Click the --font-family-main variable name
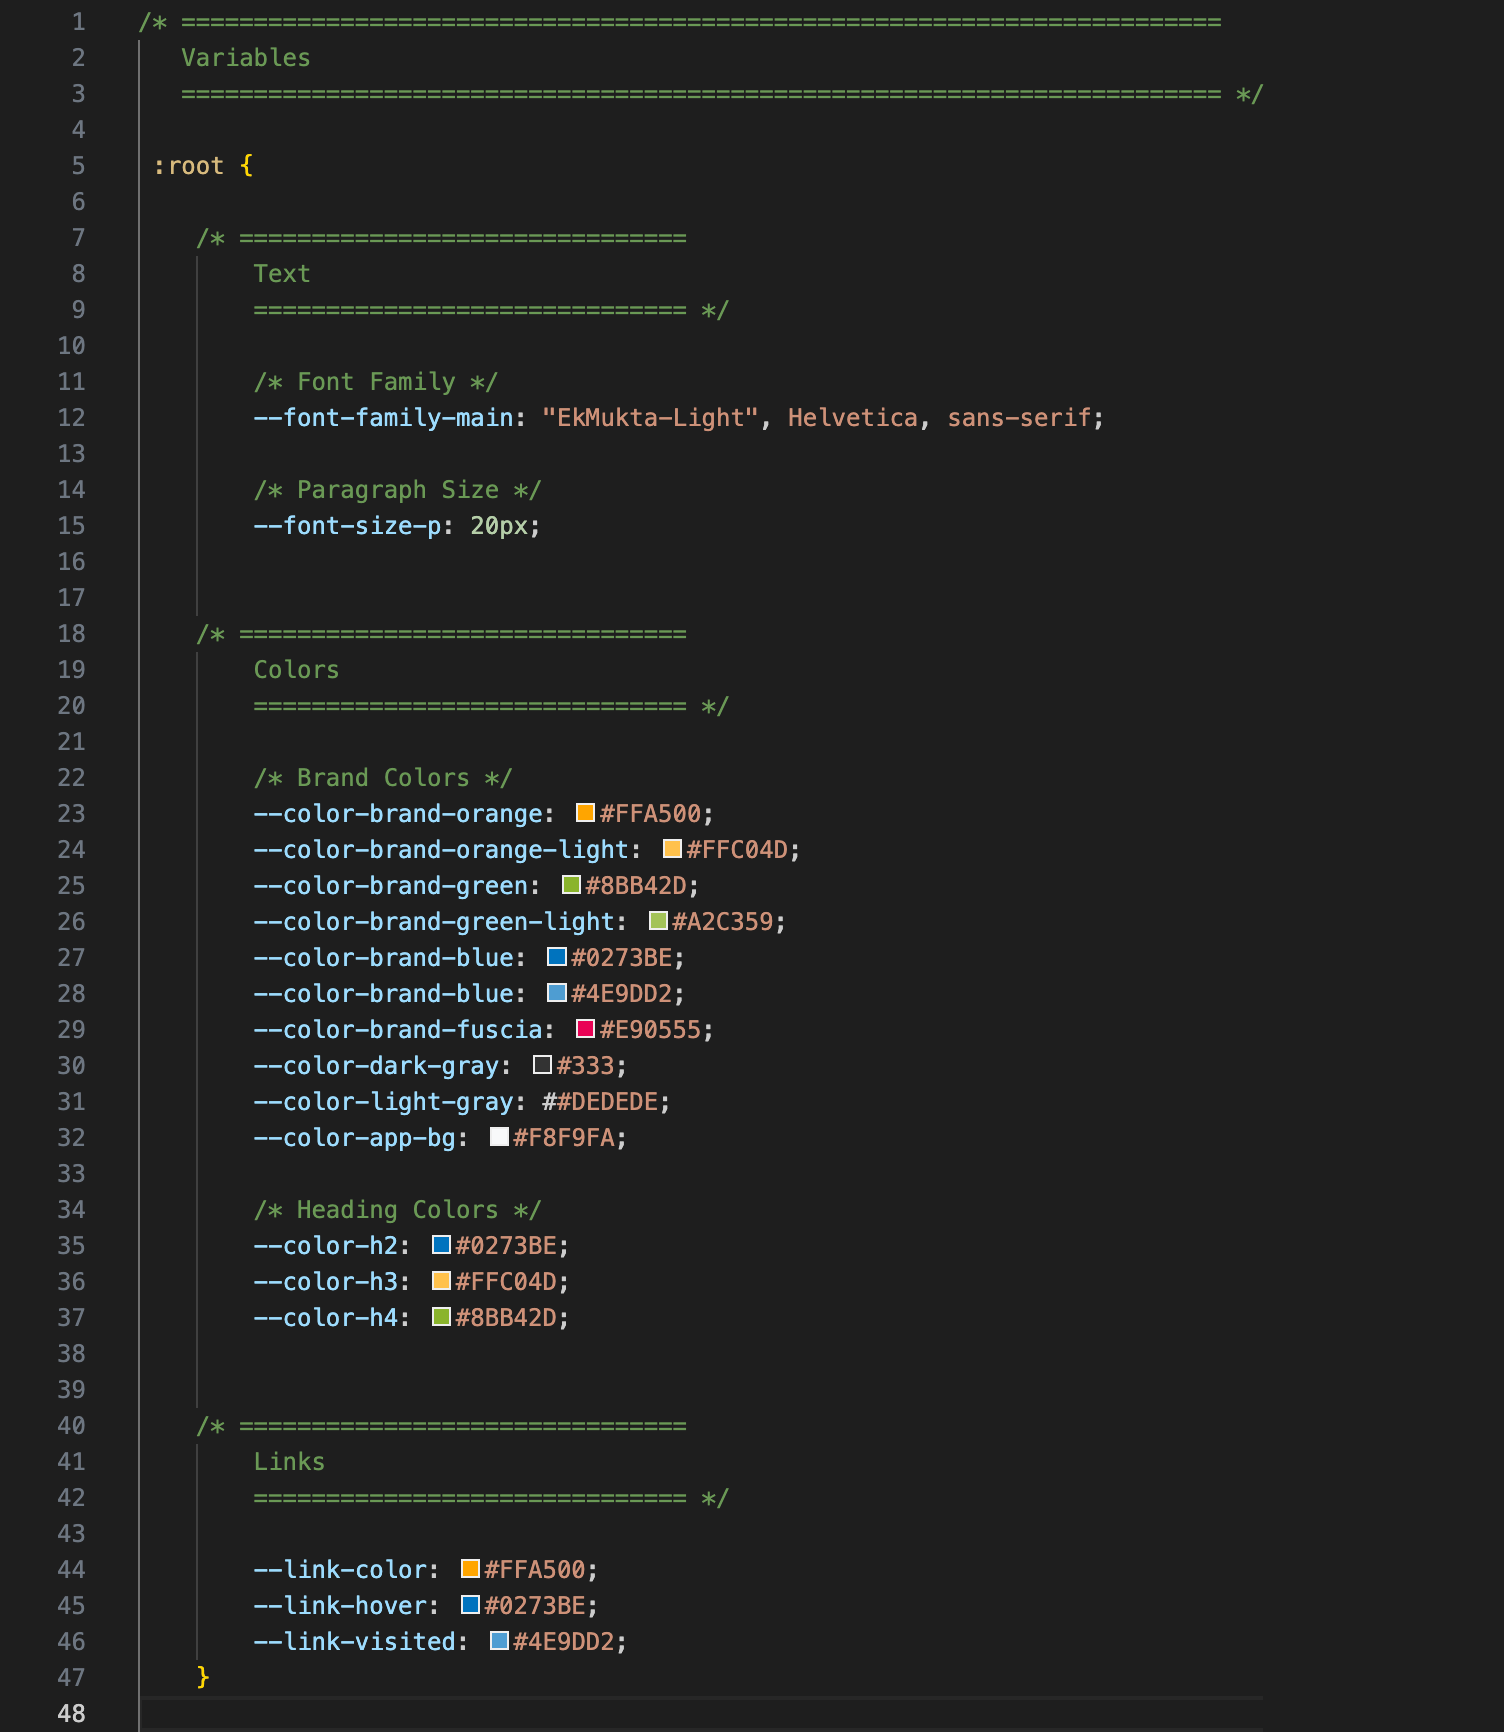The width and height of the screenshot is (1504, 1732). [384, 418]
